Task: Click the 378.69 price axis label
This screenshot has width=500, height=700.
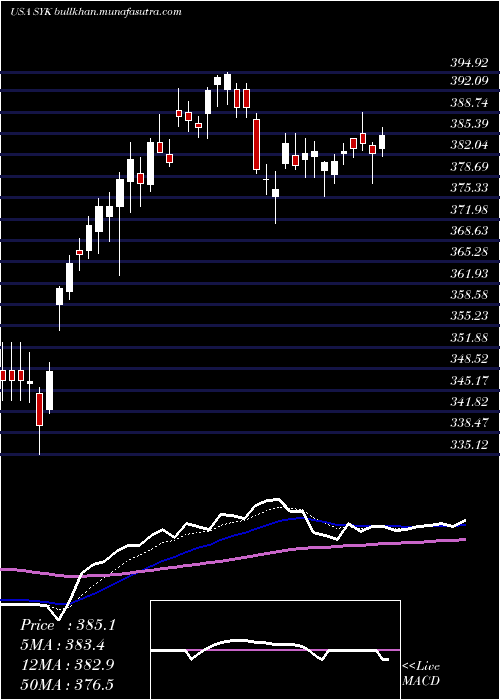Action: [x=468, y=167]
